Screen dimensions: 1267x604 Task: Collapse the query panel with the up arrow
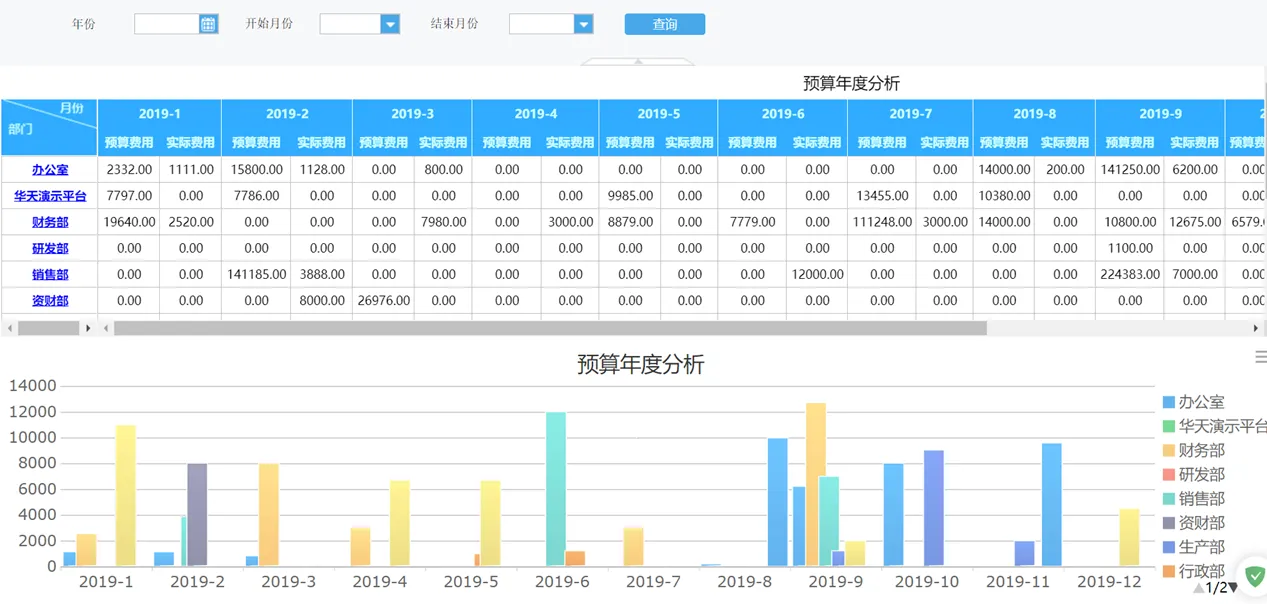[x=637, y=62]
